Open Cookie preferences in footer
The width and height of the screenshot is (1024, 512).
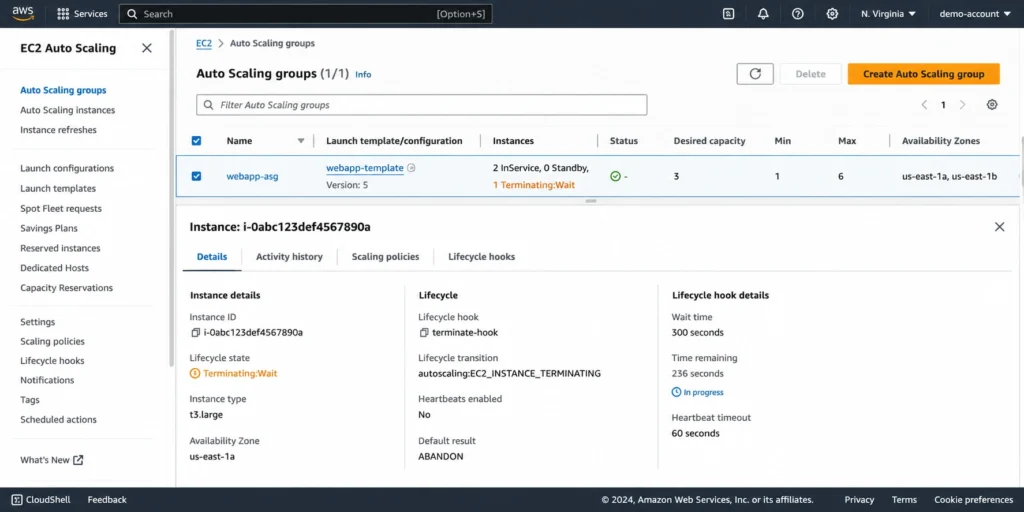(974, 500)
